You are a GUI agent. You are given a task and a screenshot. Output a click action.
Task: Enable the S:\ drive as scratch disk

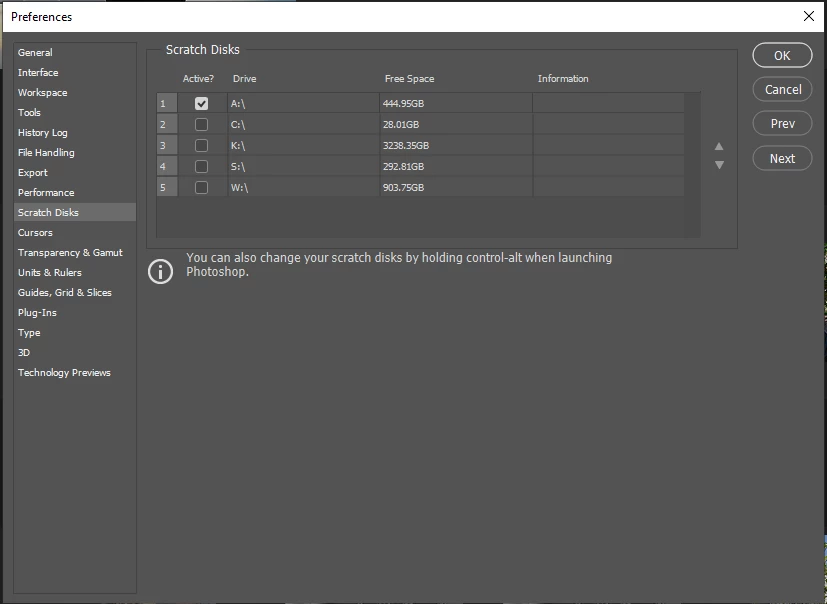click(x=201, y=167)
